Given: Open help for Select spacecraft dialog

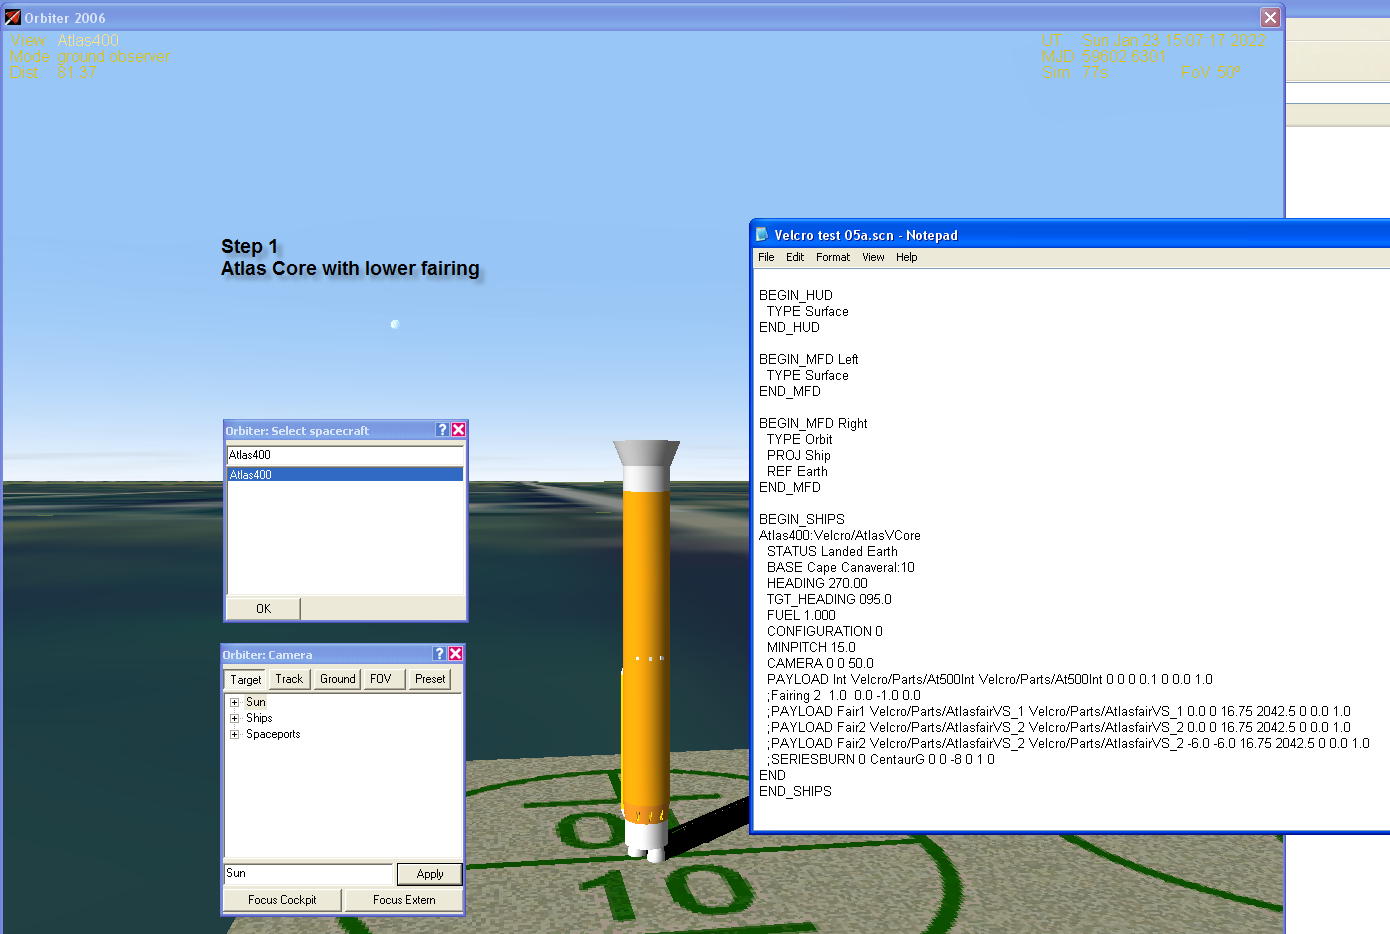Looking at the screenshot, I should [442, 430].
